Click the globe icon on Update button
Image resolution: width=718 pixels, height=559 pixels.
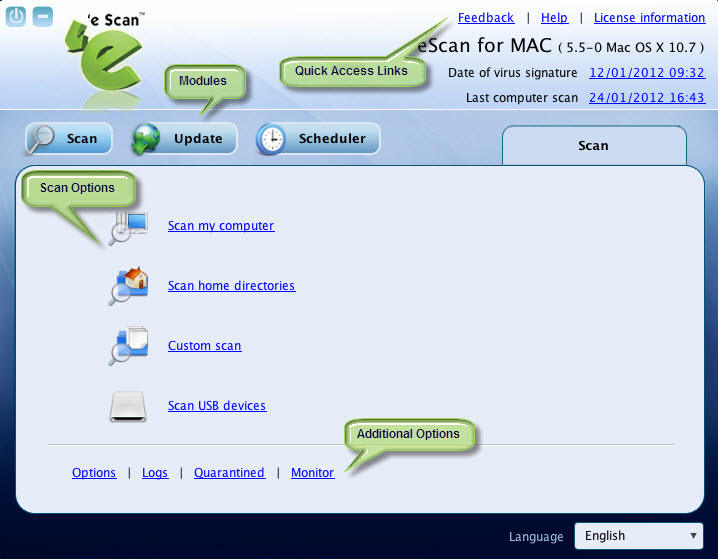click(146, 138)
